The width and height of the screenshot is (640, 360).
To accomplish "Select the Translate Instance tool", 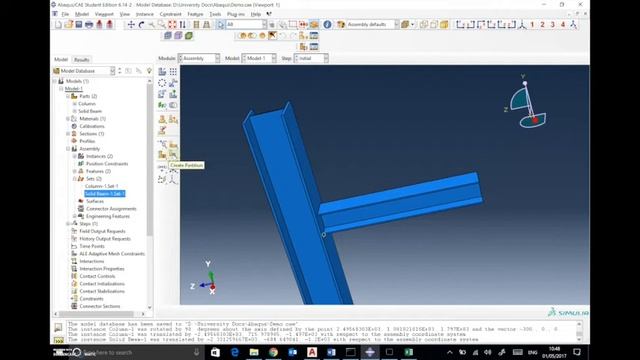I will click(173, 83).
